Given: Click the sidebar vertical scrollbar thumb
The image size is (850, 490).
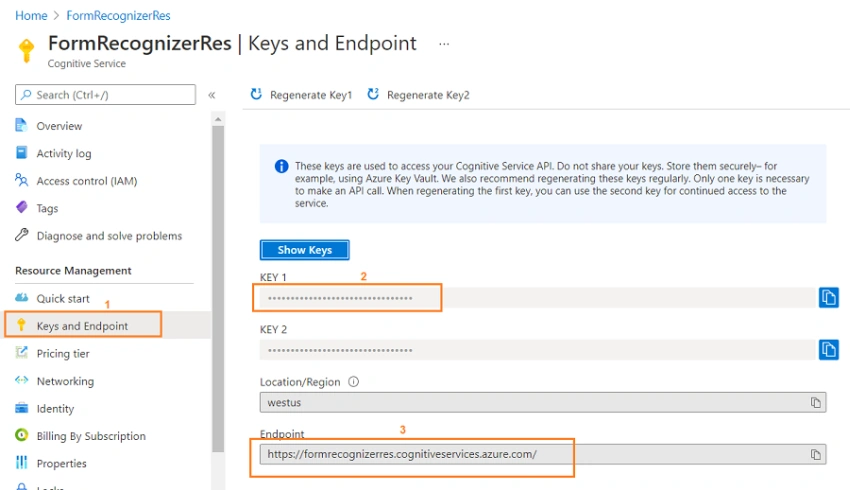Looking at the screenshot, I should 218,289.
